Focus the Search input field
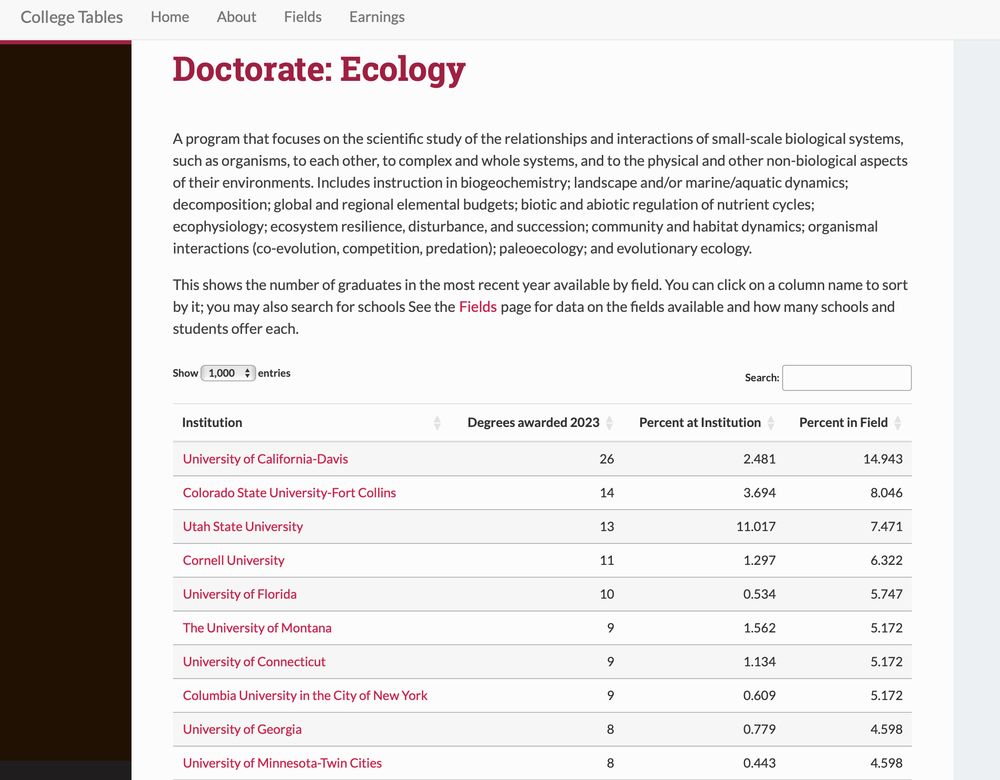 point(846,378)
